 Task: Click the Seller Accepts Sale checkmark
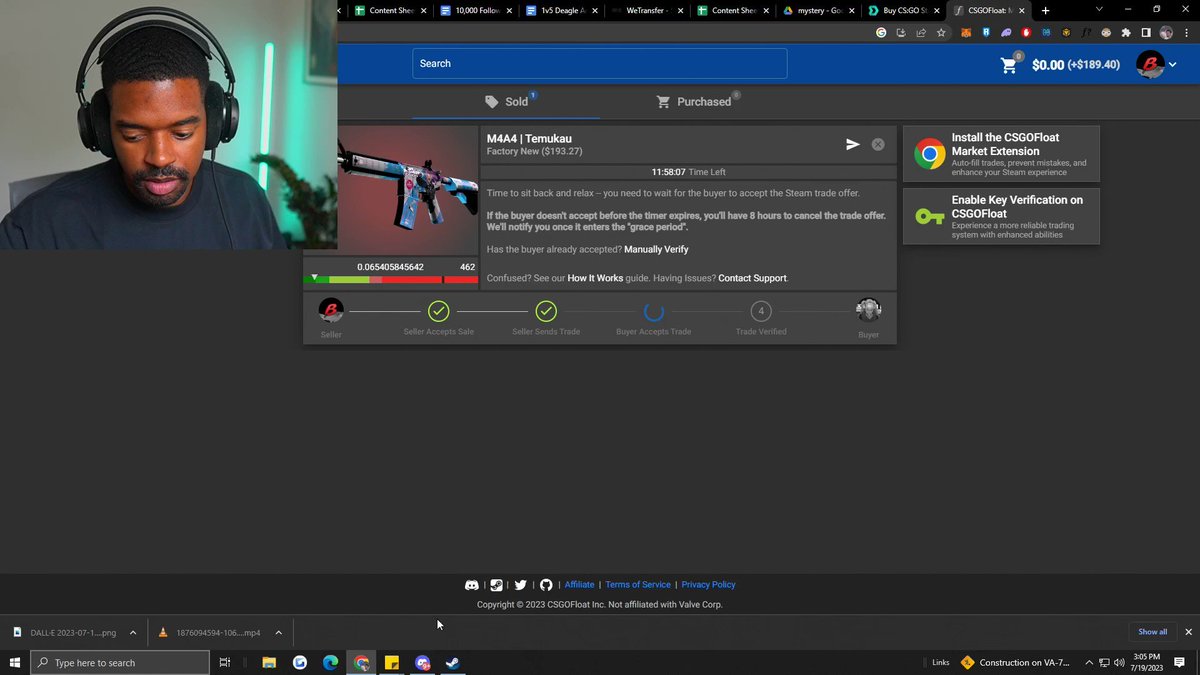439,311
